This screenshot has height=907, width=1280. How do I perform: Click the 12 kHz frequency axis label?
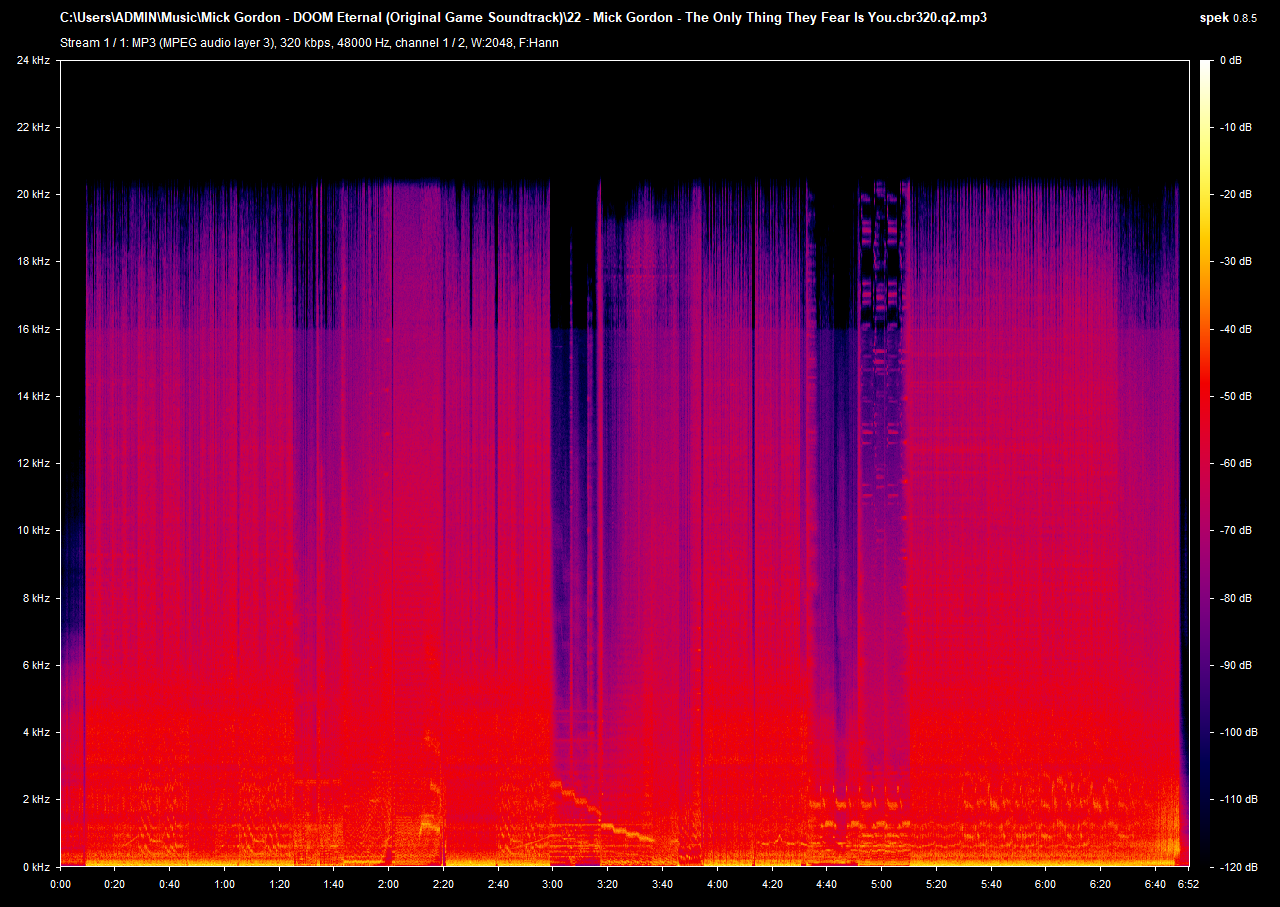coord(33,463)
